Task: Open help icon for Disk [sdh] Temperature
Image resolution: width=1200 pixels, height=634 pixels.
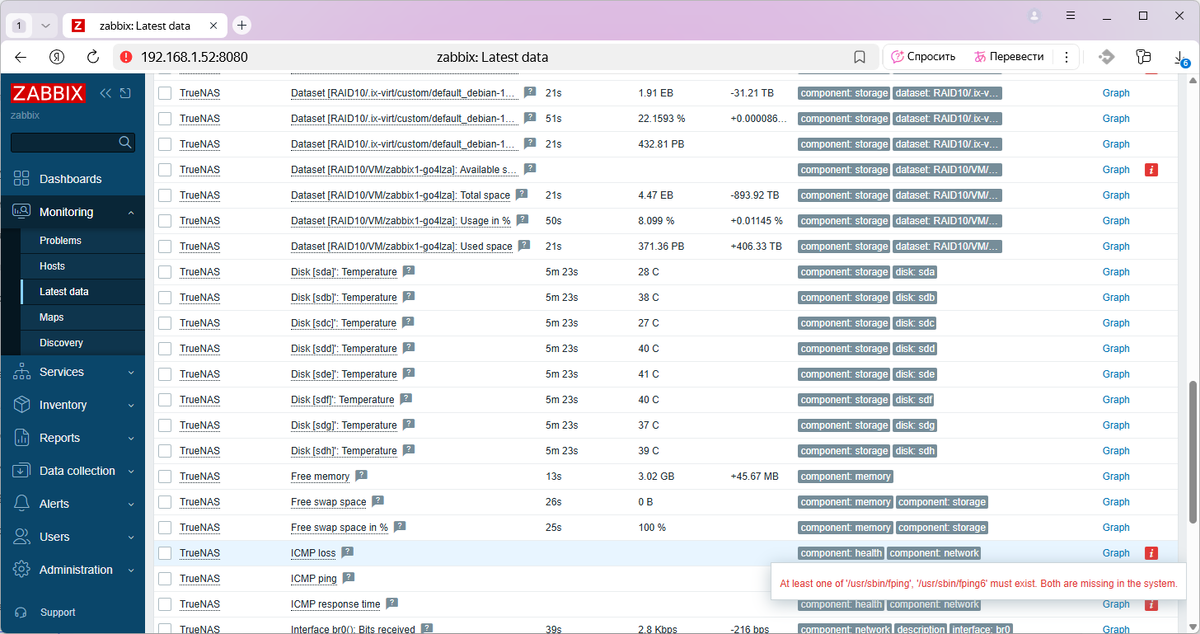Action: coord(409,451)
